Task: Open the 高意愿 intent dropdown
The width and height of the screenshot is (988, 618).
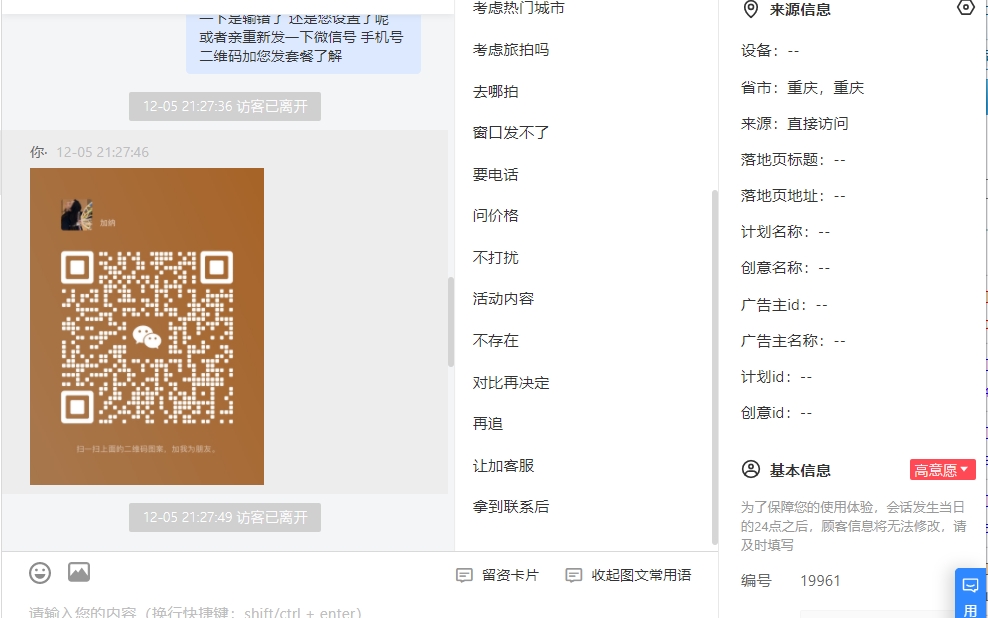Action: [x=943, y=470]
